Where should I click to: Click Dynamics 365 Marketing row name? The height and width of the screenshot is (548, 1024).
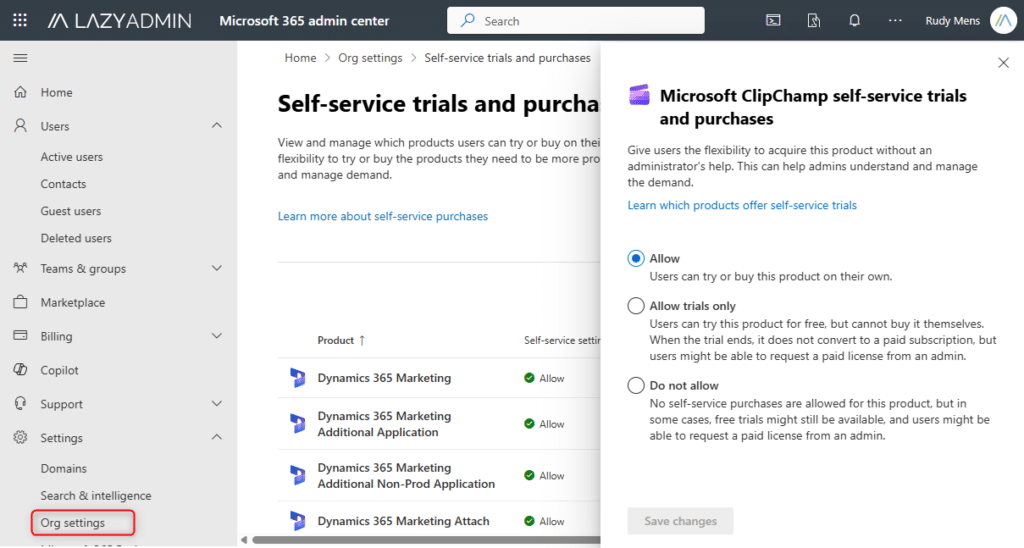[384, 378]
